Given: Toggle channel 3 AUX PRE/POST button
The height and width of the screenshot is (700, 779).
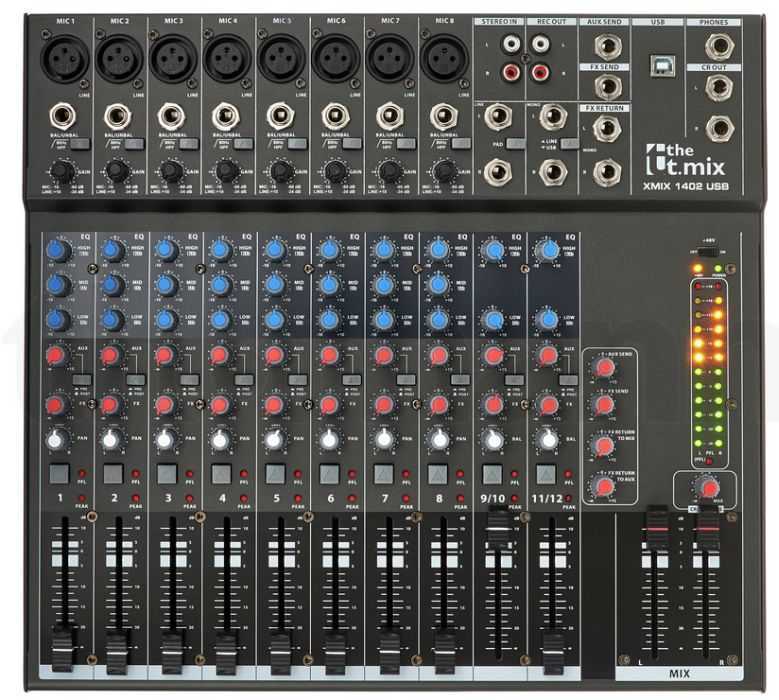Looking at the screenshot, I should (190, 380).
